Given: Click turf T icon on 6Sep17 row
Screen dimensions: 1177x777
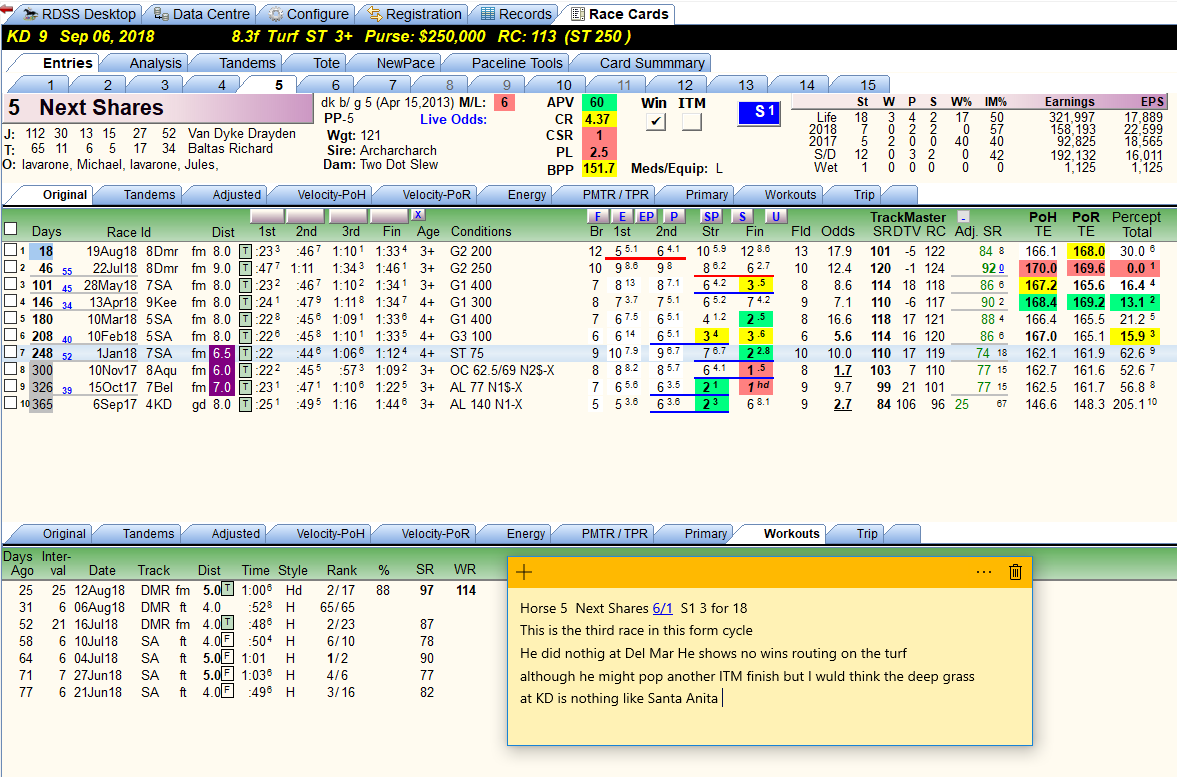Looking at the screenshot, I should 245,404.
